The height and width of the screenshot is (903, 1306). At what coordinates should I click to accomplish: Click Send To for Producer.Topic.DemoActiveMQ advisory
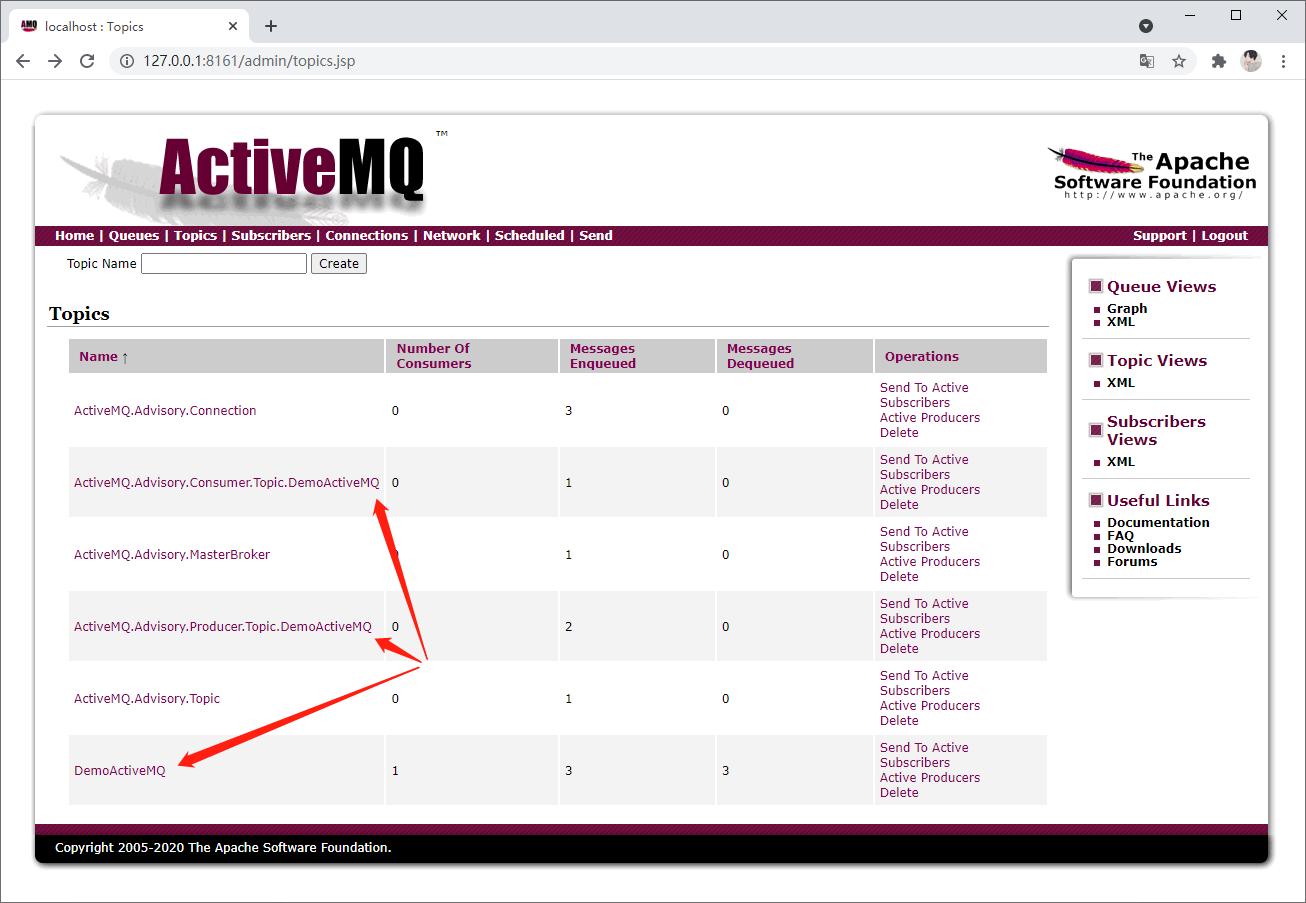[904, 604]
